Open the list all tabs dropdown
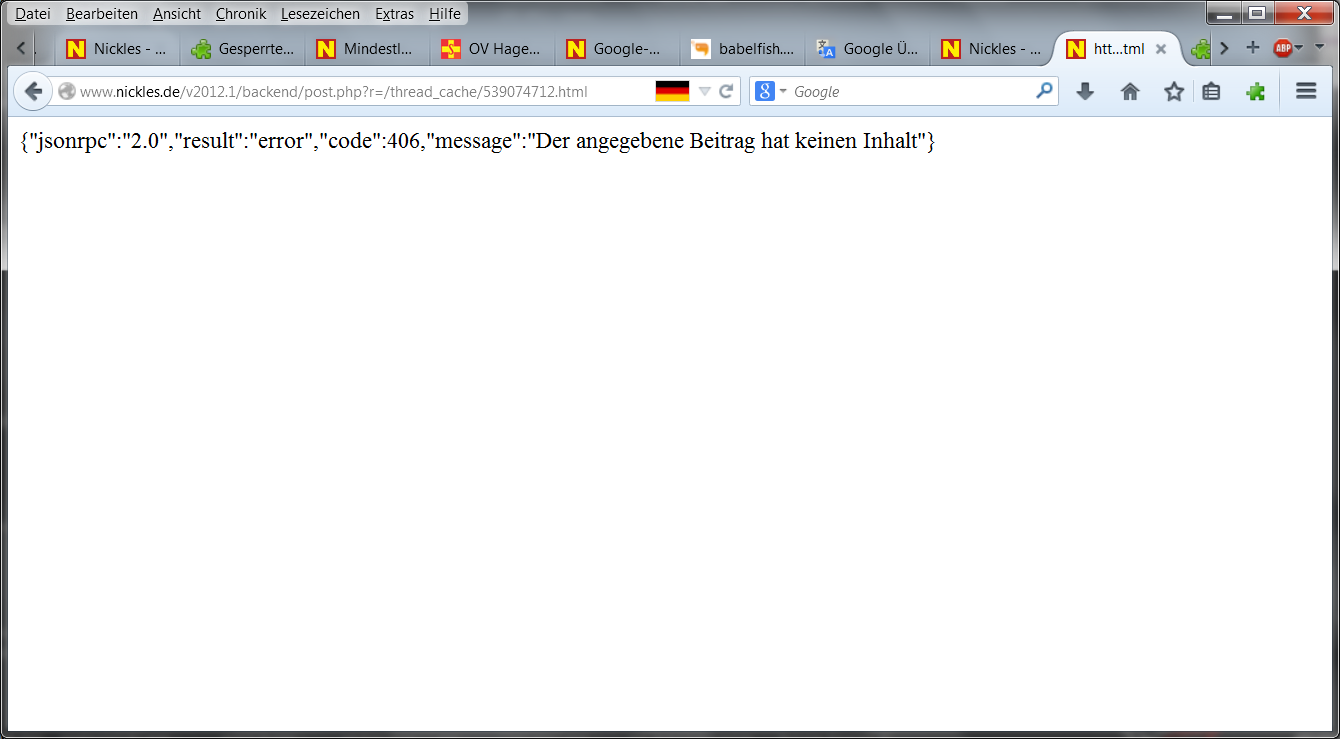The image size is (1340, 739). click(1319, 48)
